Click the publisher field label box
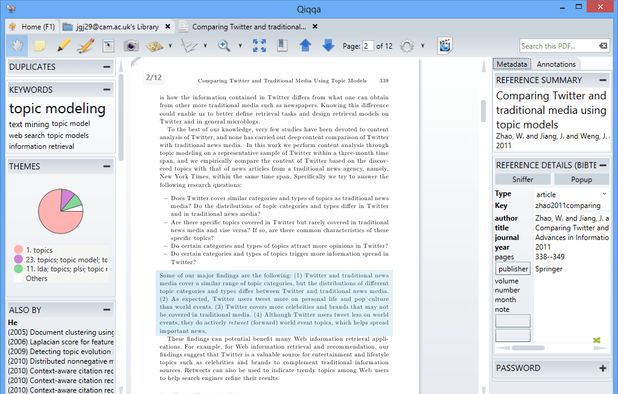This screenshot has height=394, width=618. (513, 269)
